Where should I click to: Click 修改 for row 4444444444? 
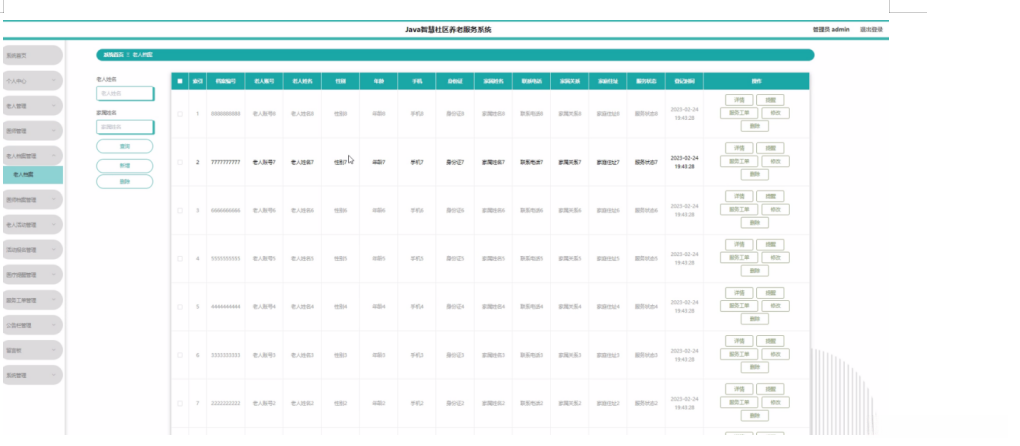point(775,306)
